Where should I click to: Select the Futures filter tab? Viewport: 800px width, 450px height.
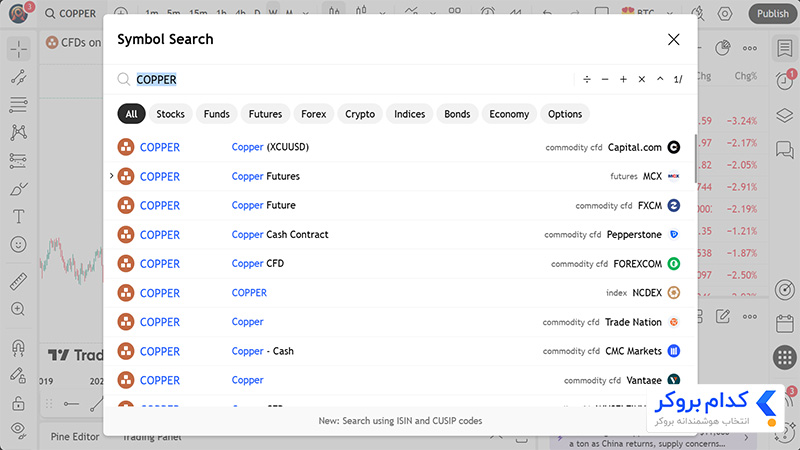pos(265,114)
